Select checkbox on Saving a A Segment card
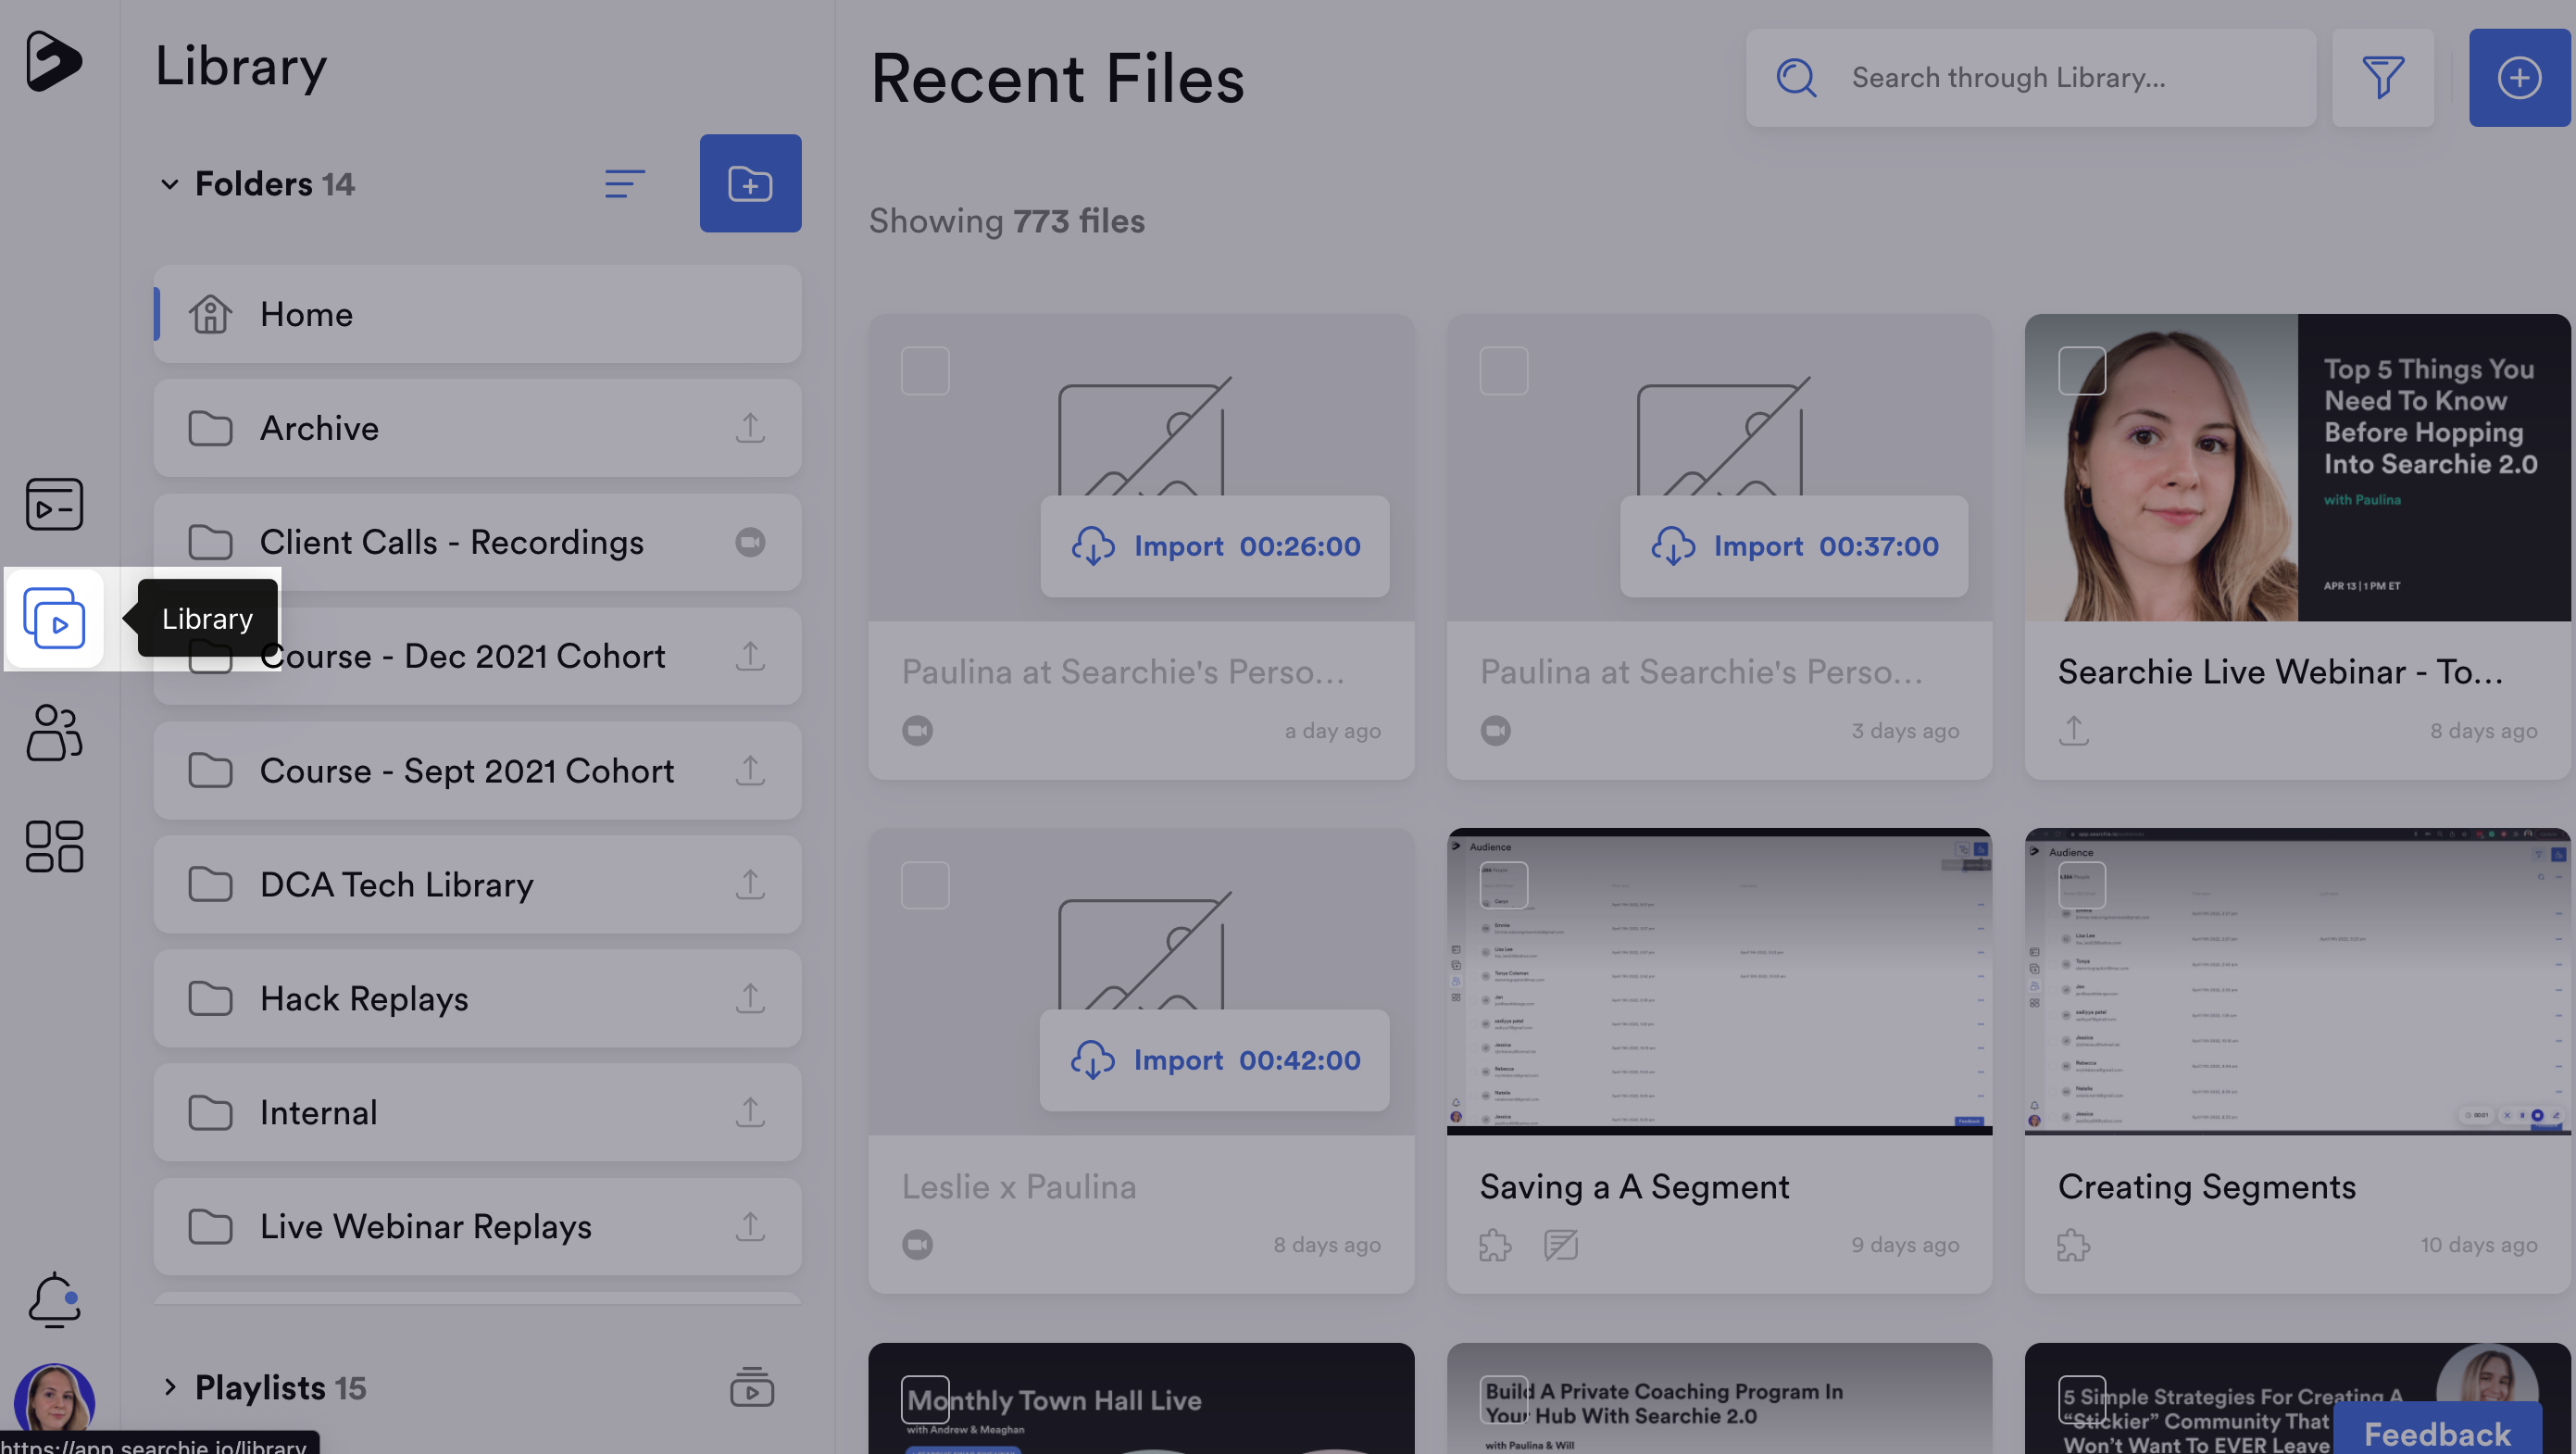The height and width of the screenshot is (1454, 2576). pos(1504,885)
